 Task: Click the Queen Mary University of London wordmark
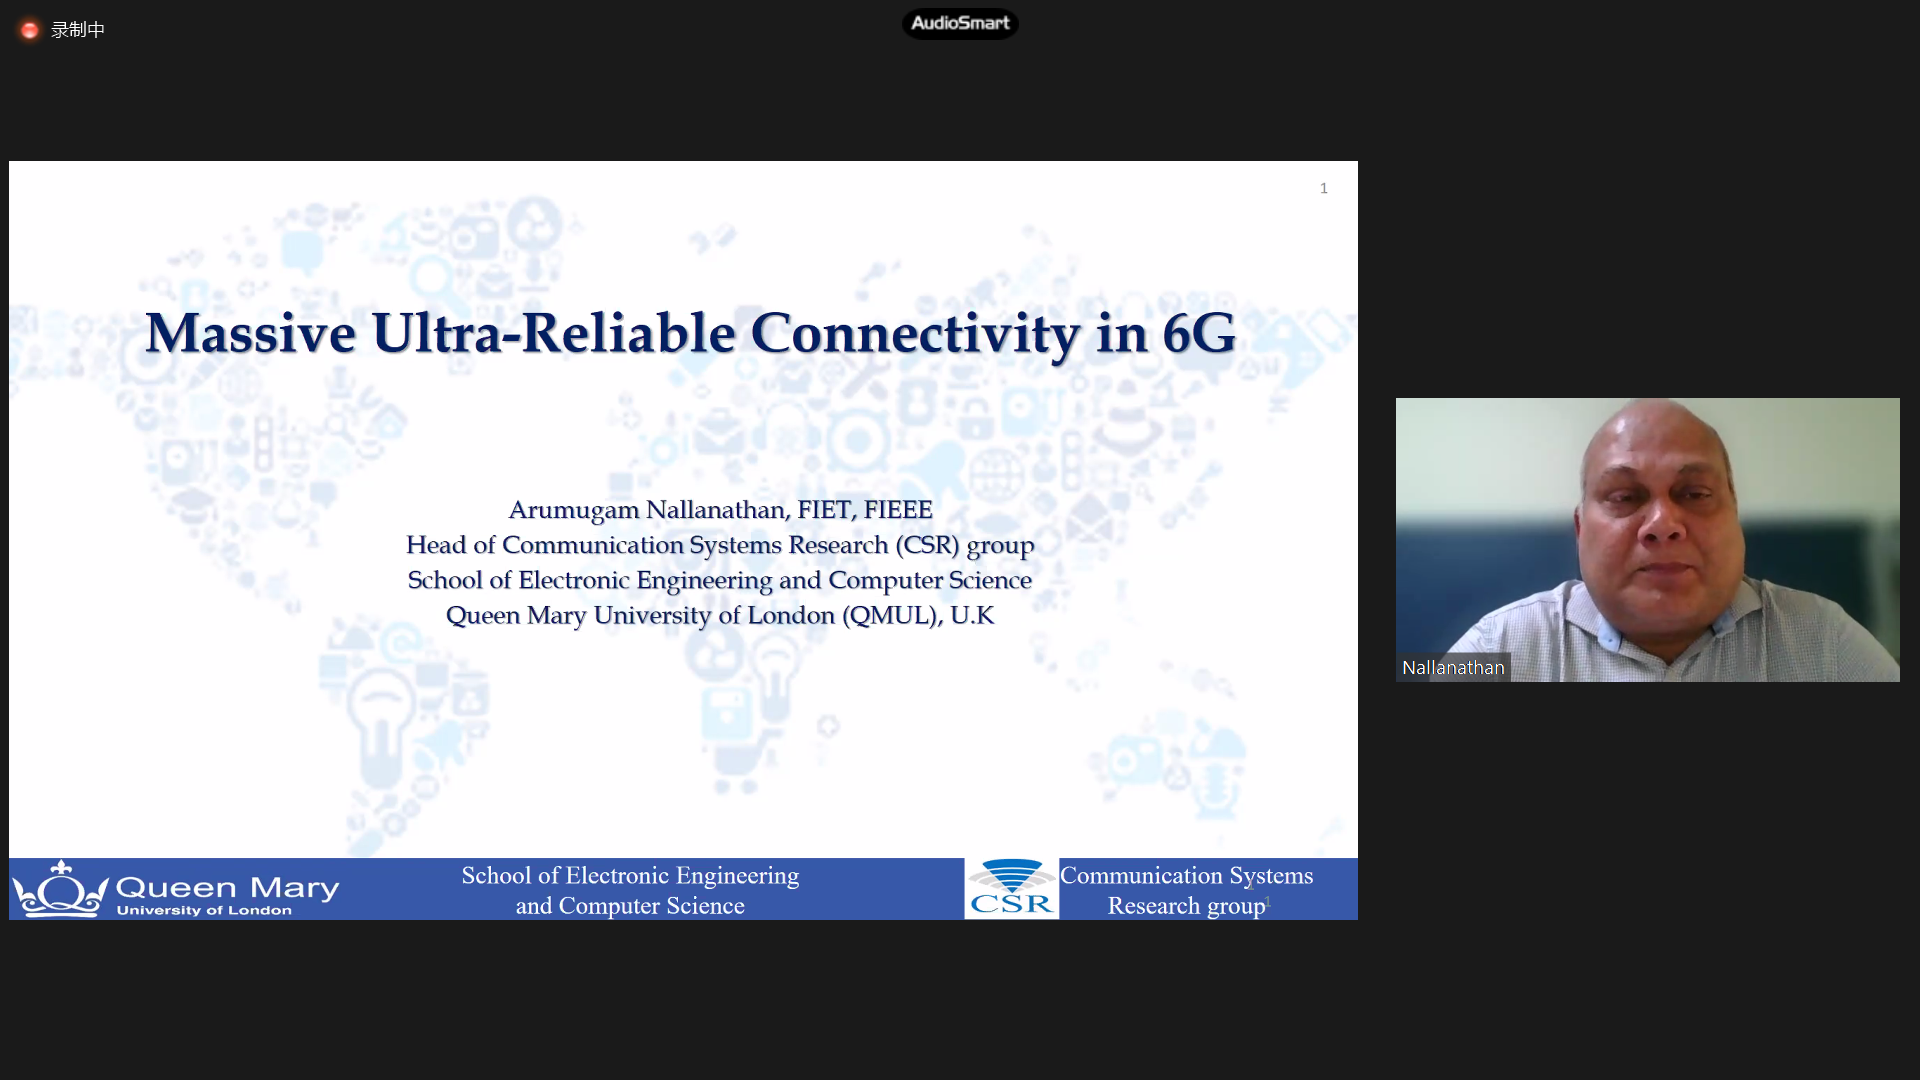click(227, 894)
